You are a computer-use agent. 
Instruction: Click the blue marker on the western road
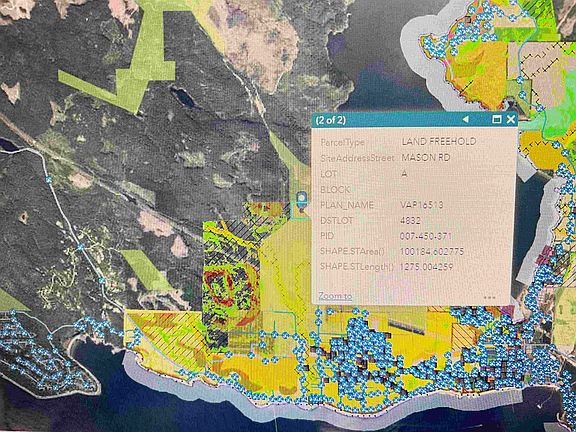(x=49, y=180)
